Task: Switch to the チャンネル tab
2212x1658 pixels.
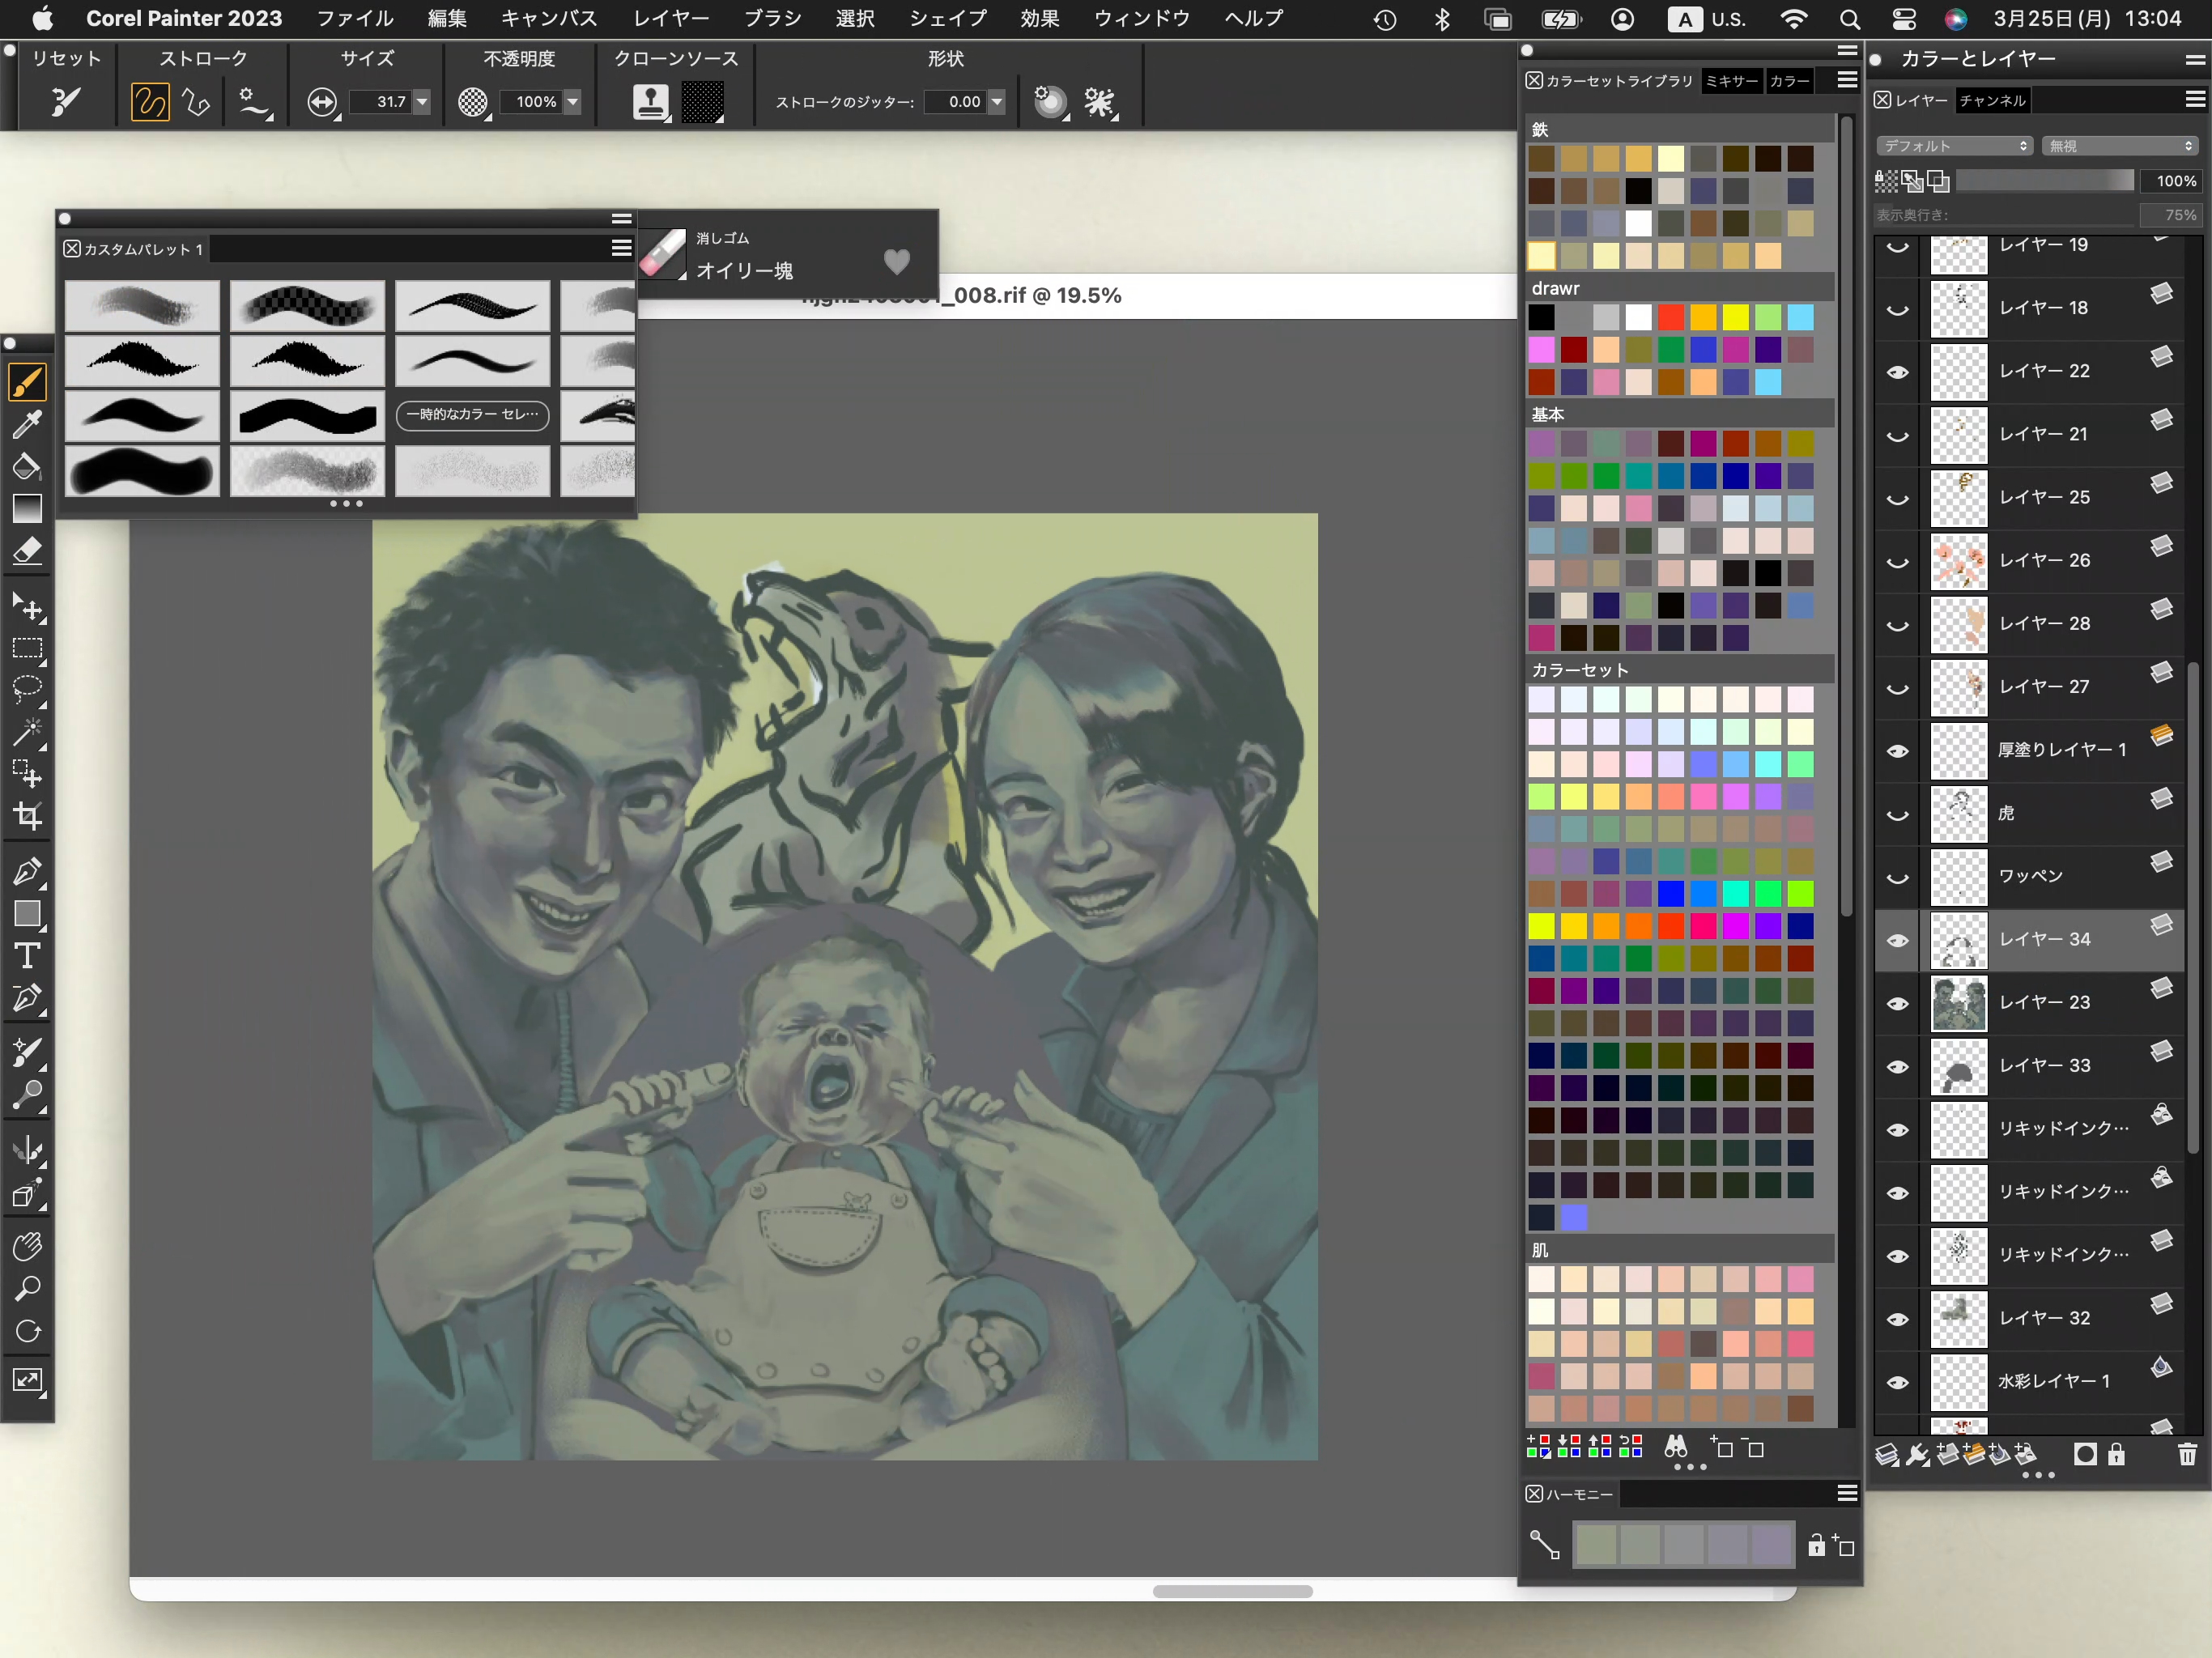Action: tap(1992, 100)
